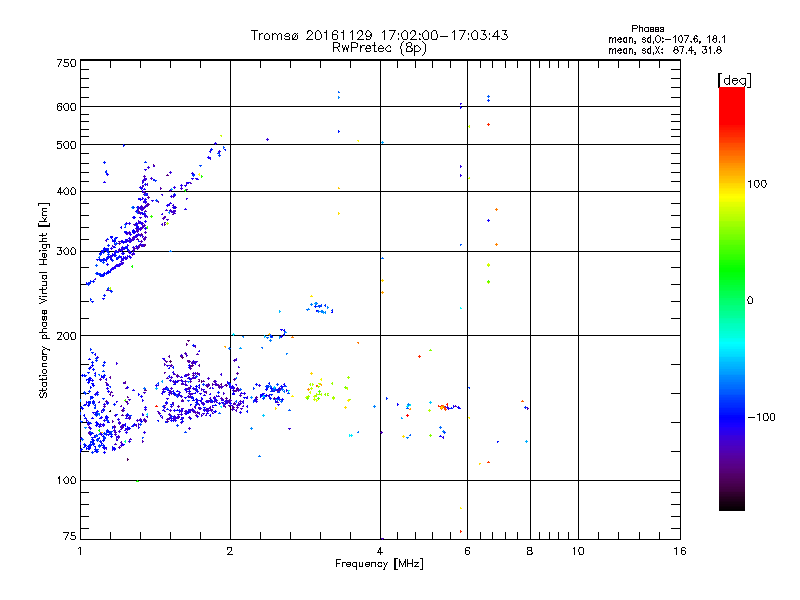Click the y-axis '750' tick label
800x600 pixels.
click(x=66, y=63)
